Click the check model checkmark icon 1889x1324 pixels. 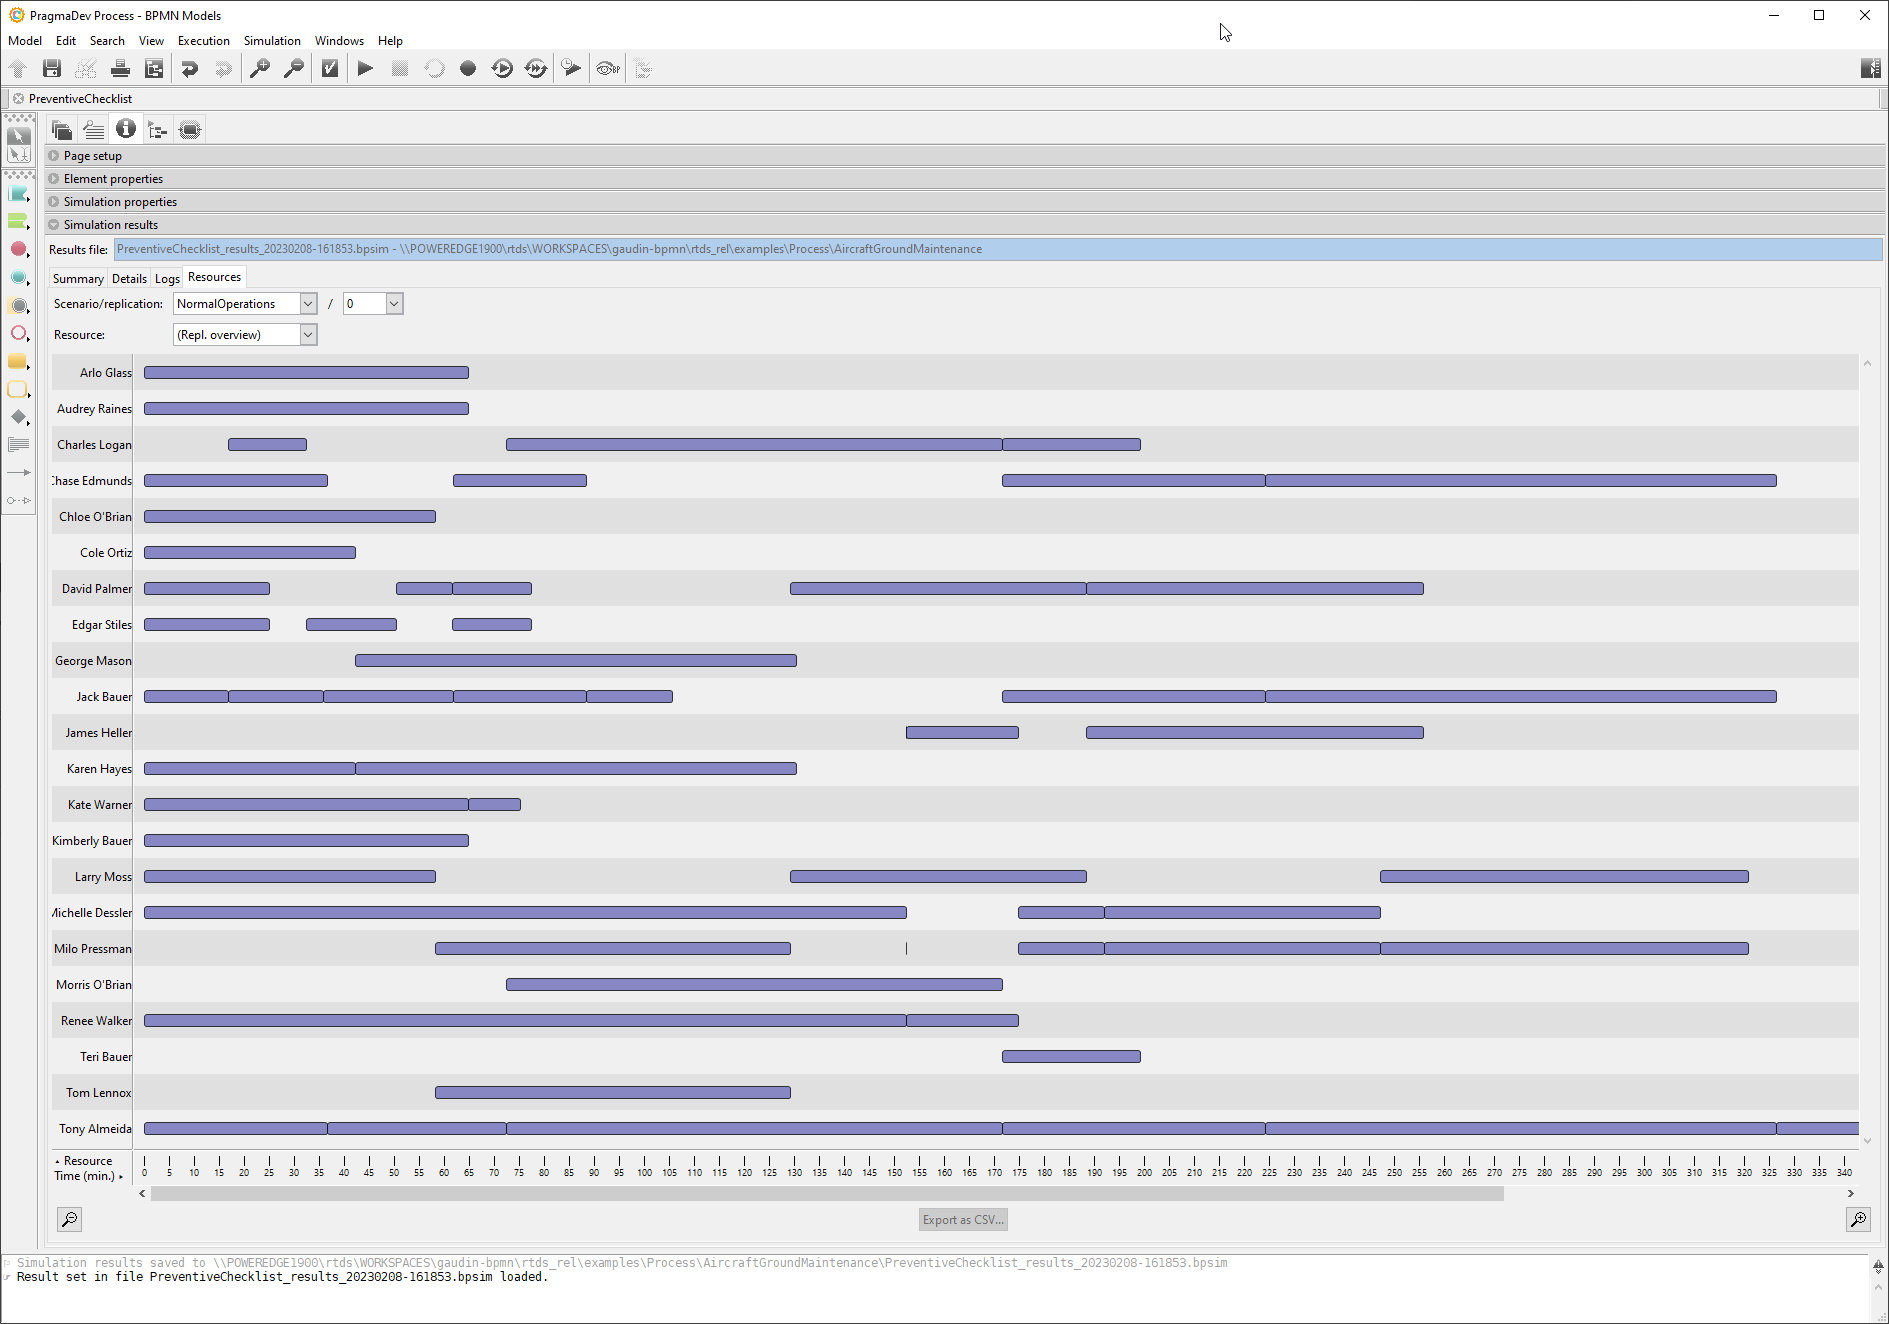[329, 68]
